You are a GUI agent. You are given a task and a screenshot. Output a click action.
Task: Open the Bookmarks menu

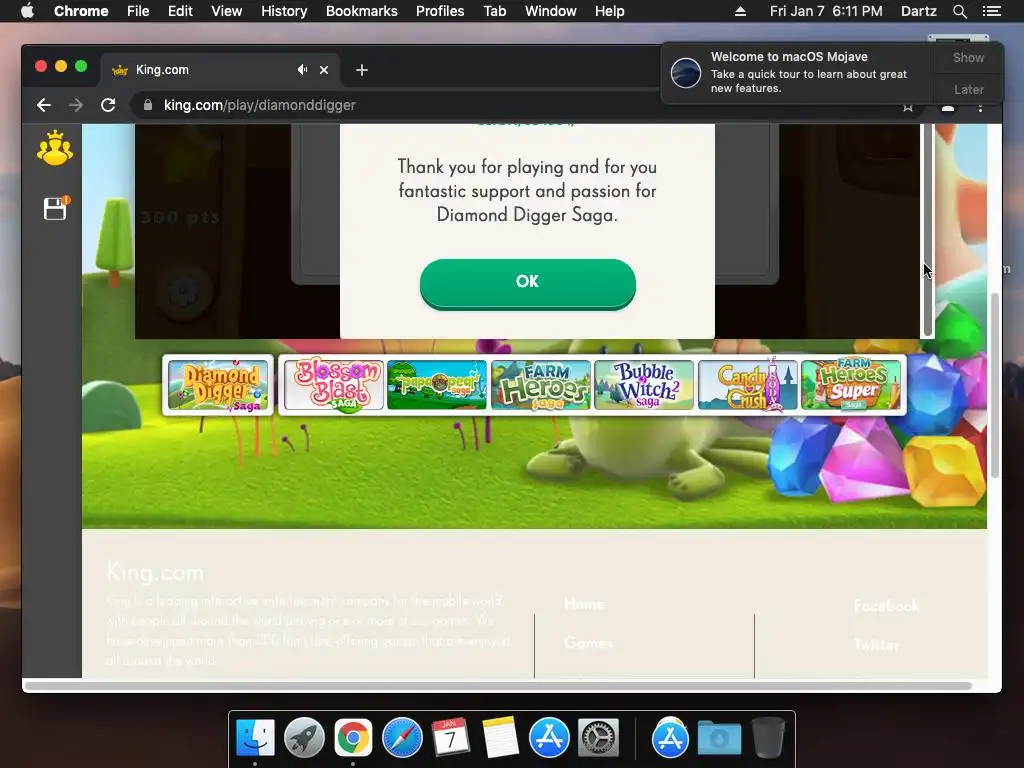(x=362, y=11)
